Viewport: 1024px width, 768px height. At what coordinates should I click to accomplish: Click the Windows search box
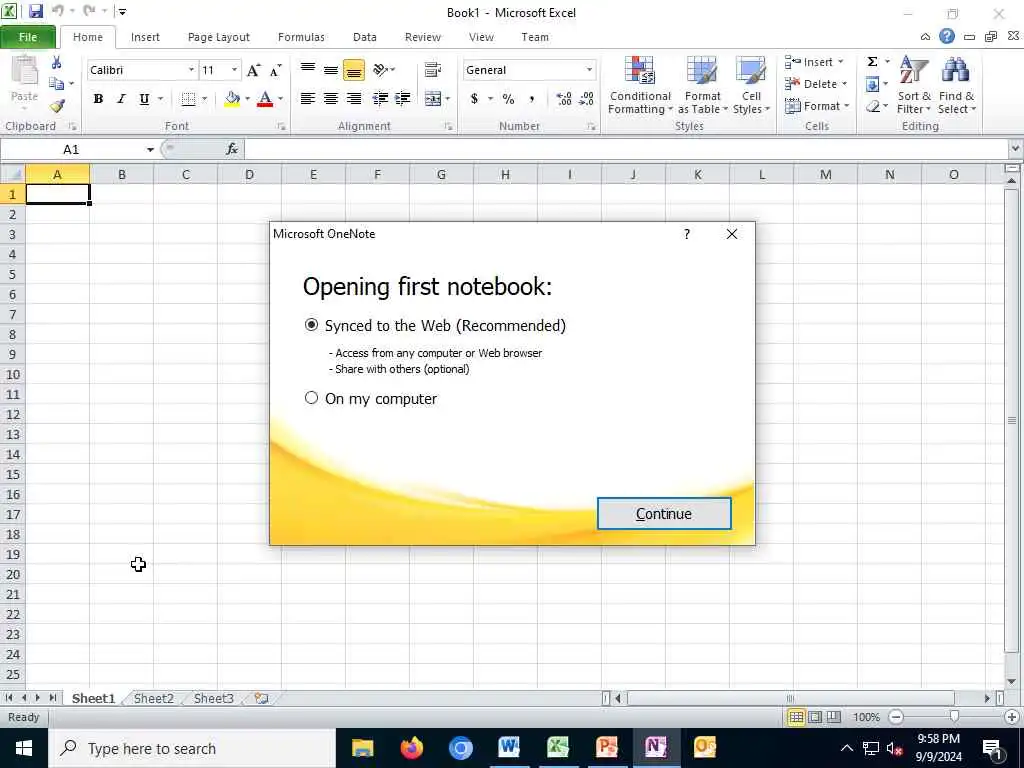[191, 748]
